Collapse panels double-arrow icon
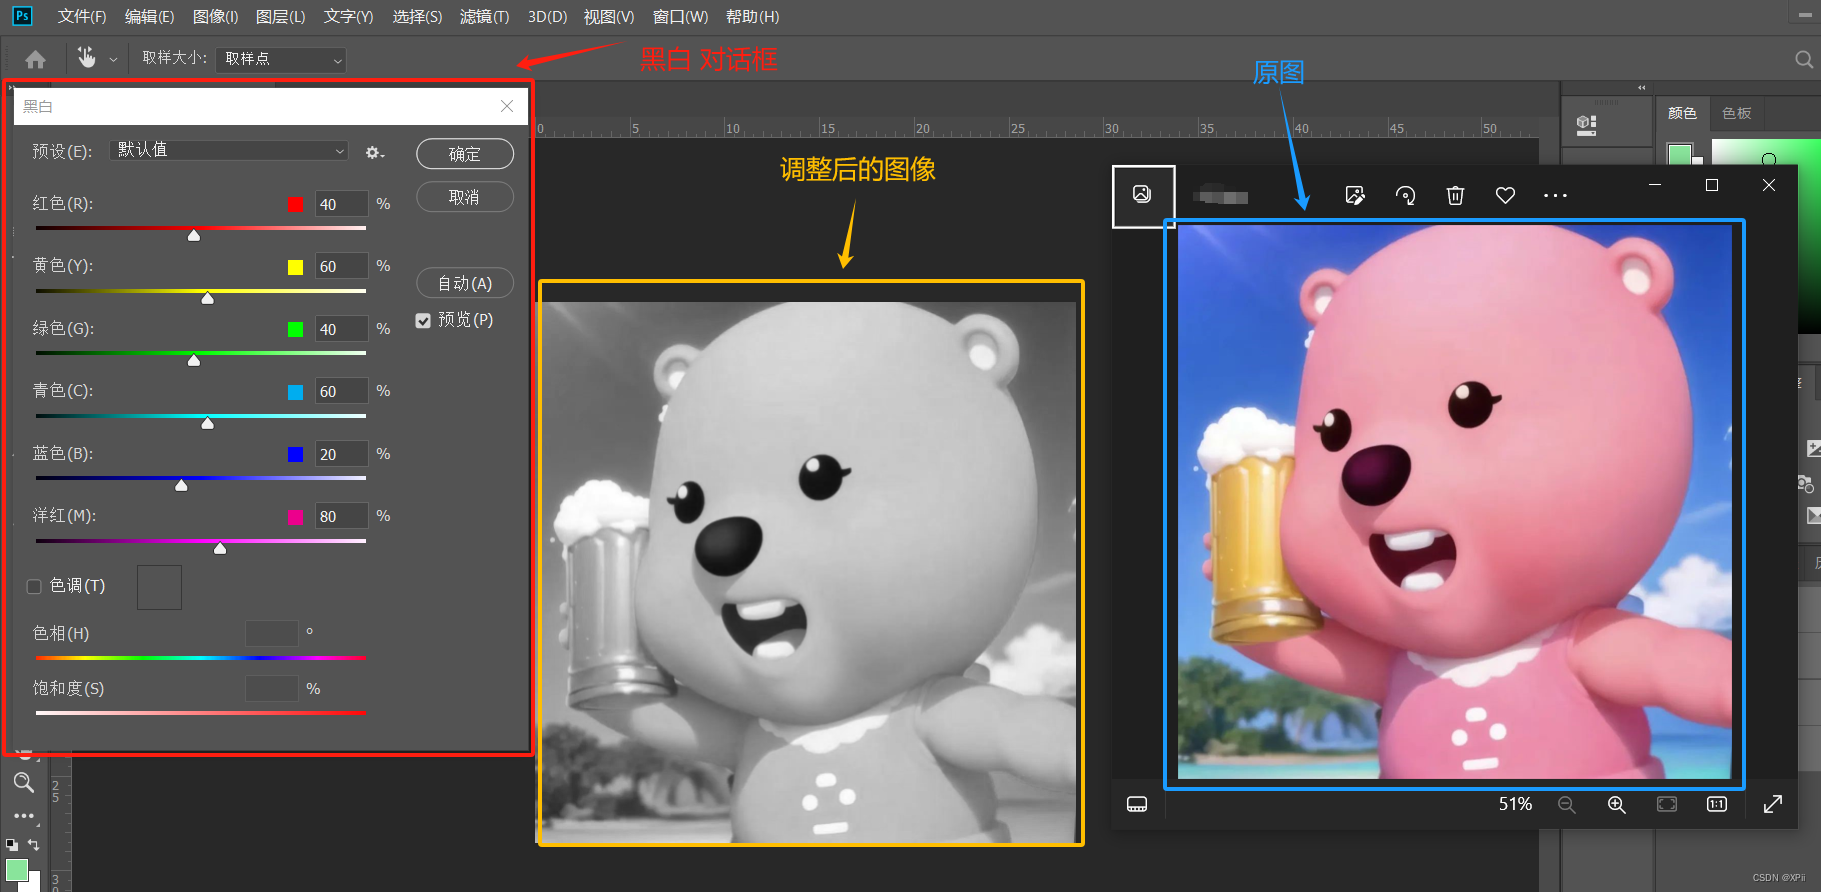The image size is (1821, 892). coord(1641,88)
